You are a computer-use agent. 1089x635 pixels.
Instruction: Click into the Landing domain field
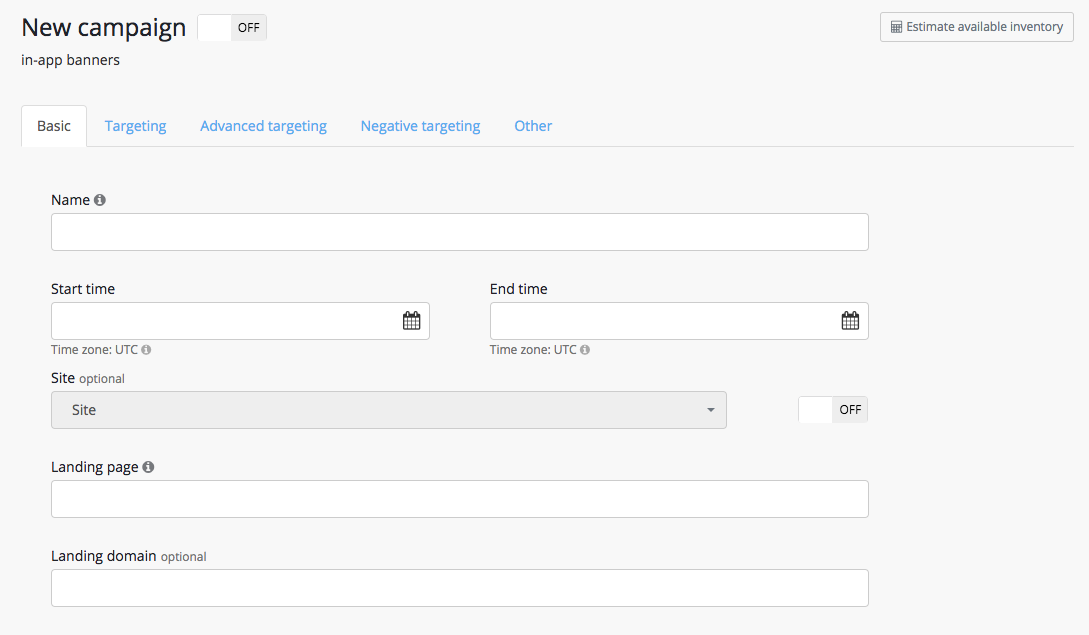459,588
